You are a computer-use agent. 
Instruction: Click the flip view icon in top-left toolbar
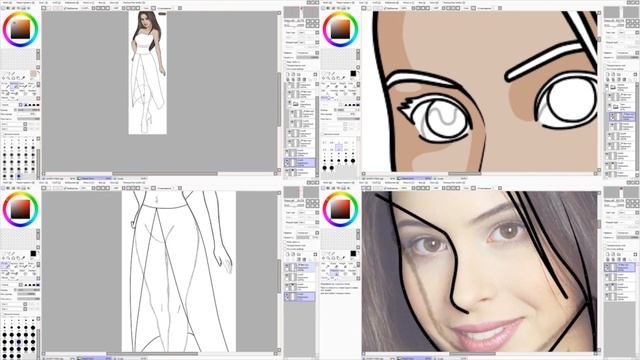coord(153,8)
